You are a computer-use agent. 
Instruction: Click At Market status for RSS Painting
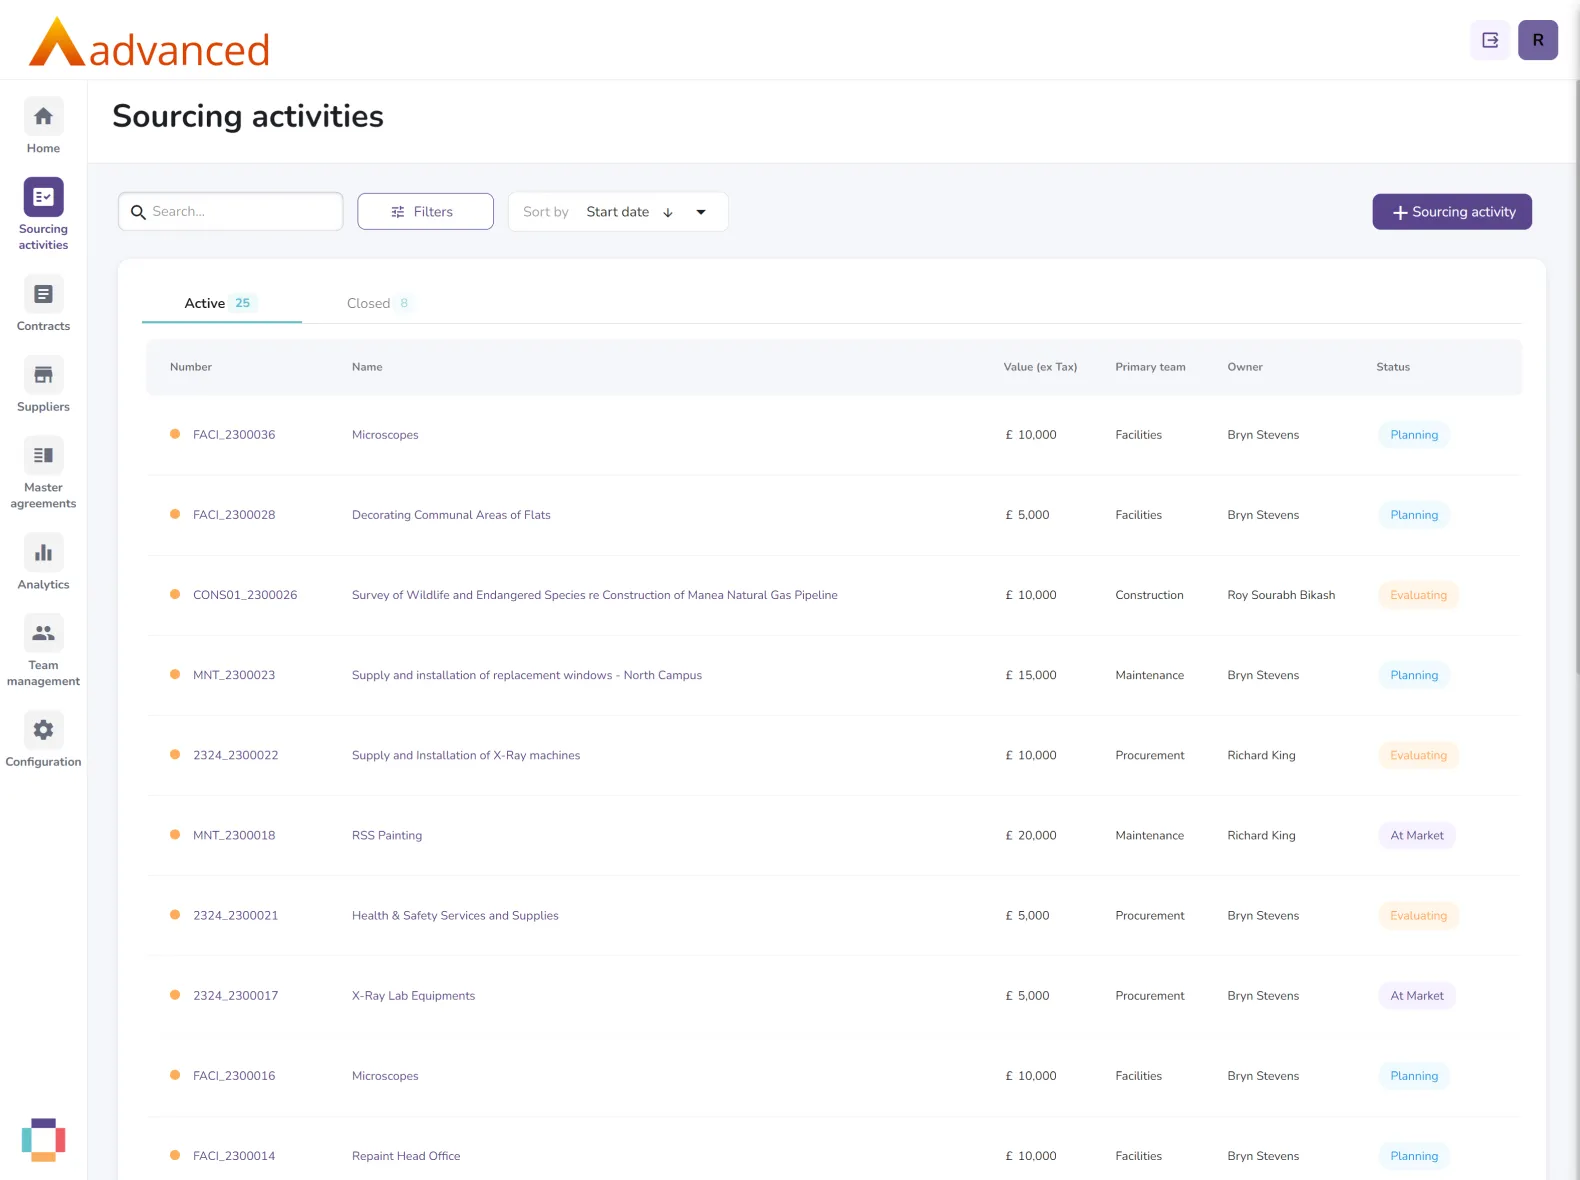pos(1417,835)
